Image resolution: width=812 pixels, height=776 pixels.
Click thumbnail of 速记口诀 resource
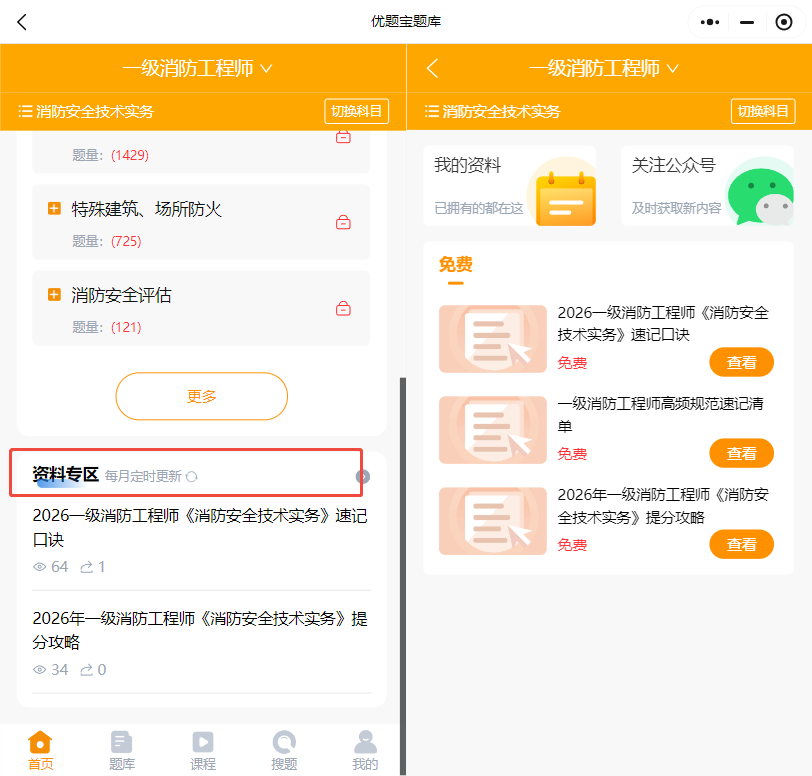click(493, 339)
